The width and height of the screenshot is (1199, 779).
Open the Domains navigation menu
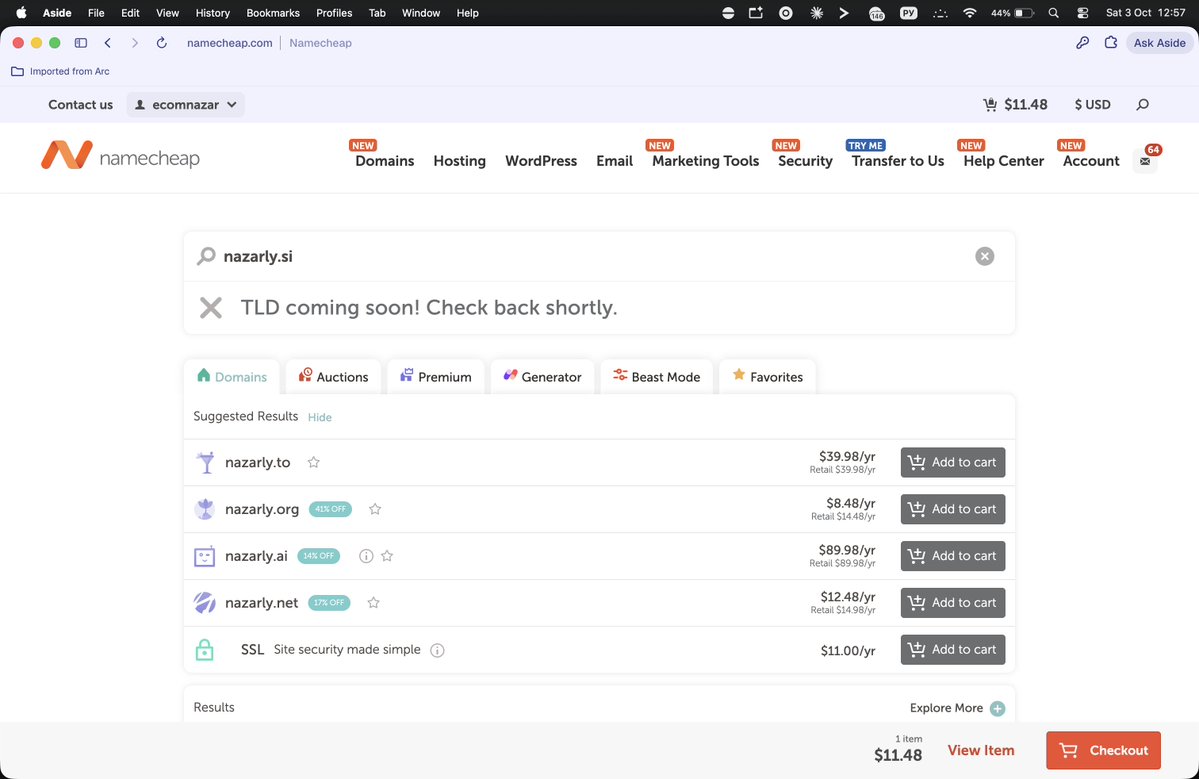tap(385, 161)
